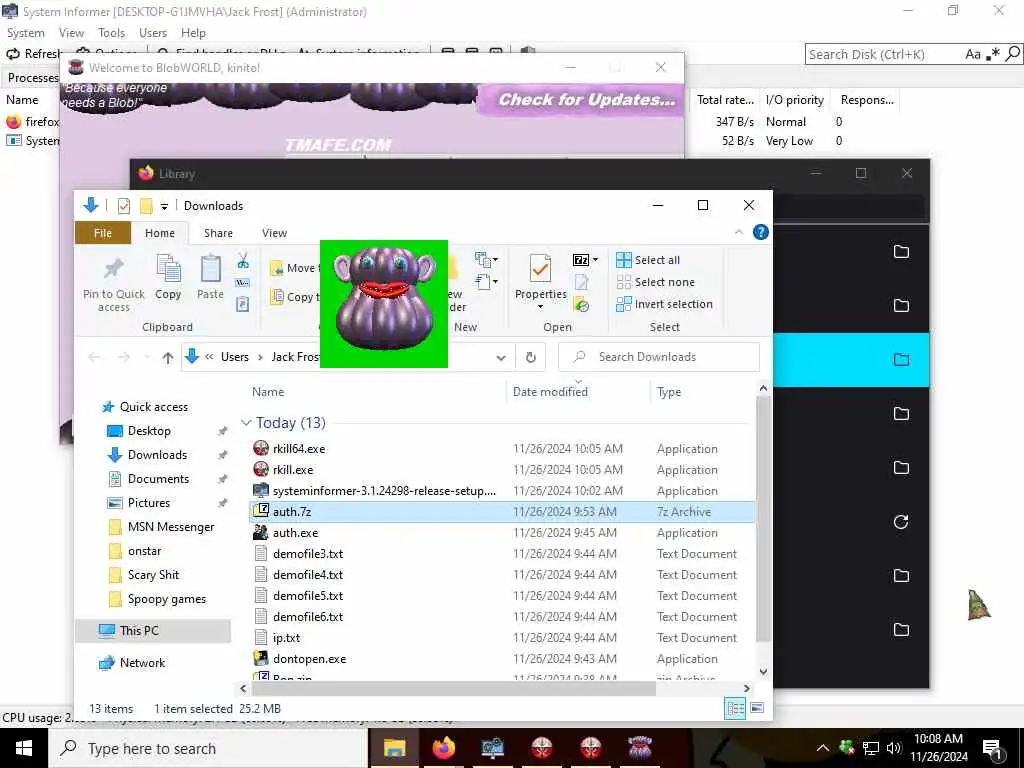The image size is (1024, 768).
Task: Open Explorer help blue question mark
Action: click(760, 232)
